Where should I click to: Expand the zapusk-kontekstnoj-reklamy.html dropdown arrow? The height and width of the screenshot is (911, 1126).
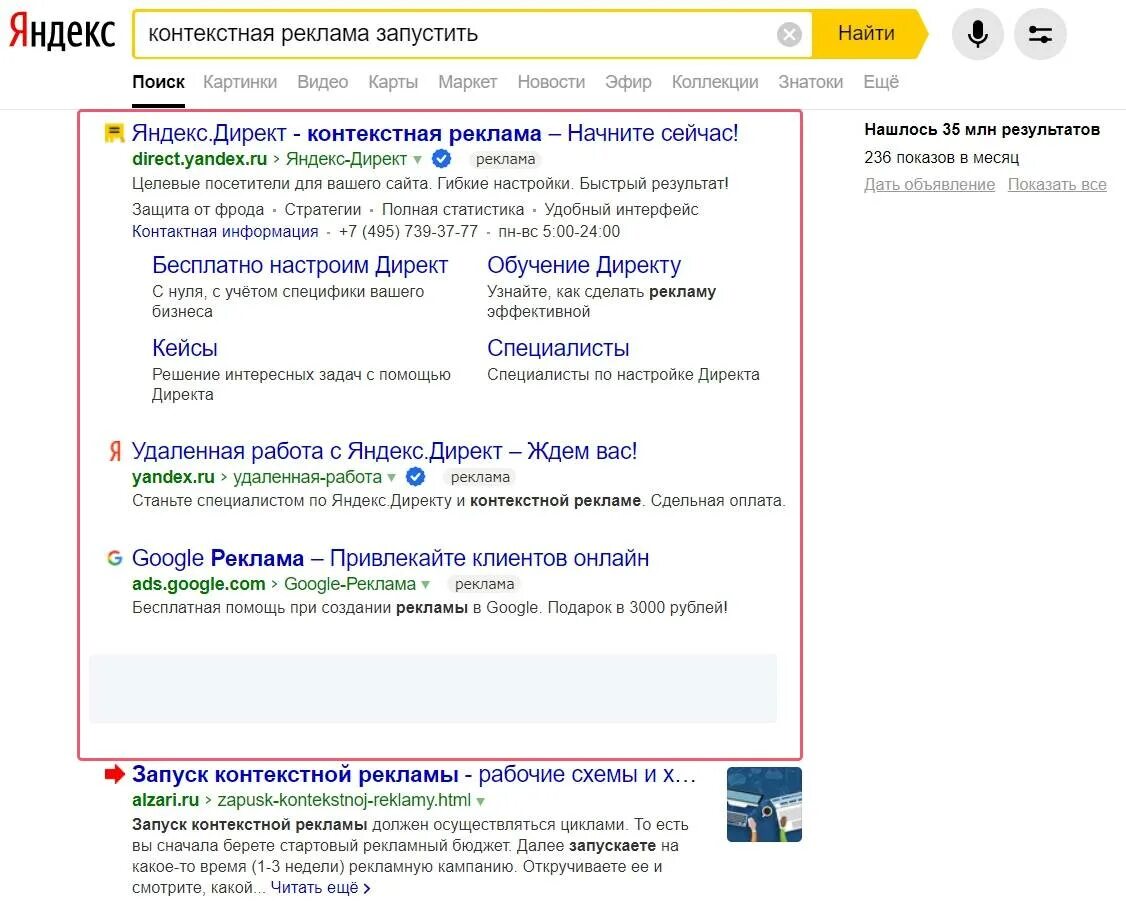point(480,800)
